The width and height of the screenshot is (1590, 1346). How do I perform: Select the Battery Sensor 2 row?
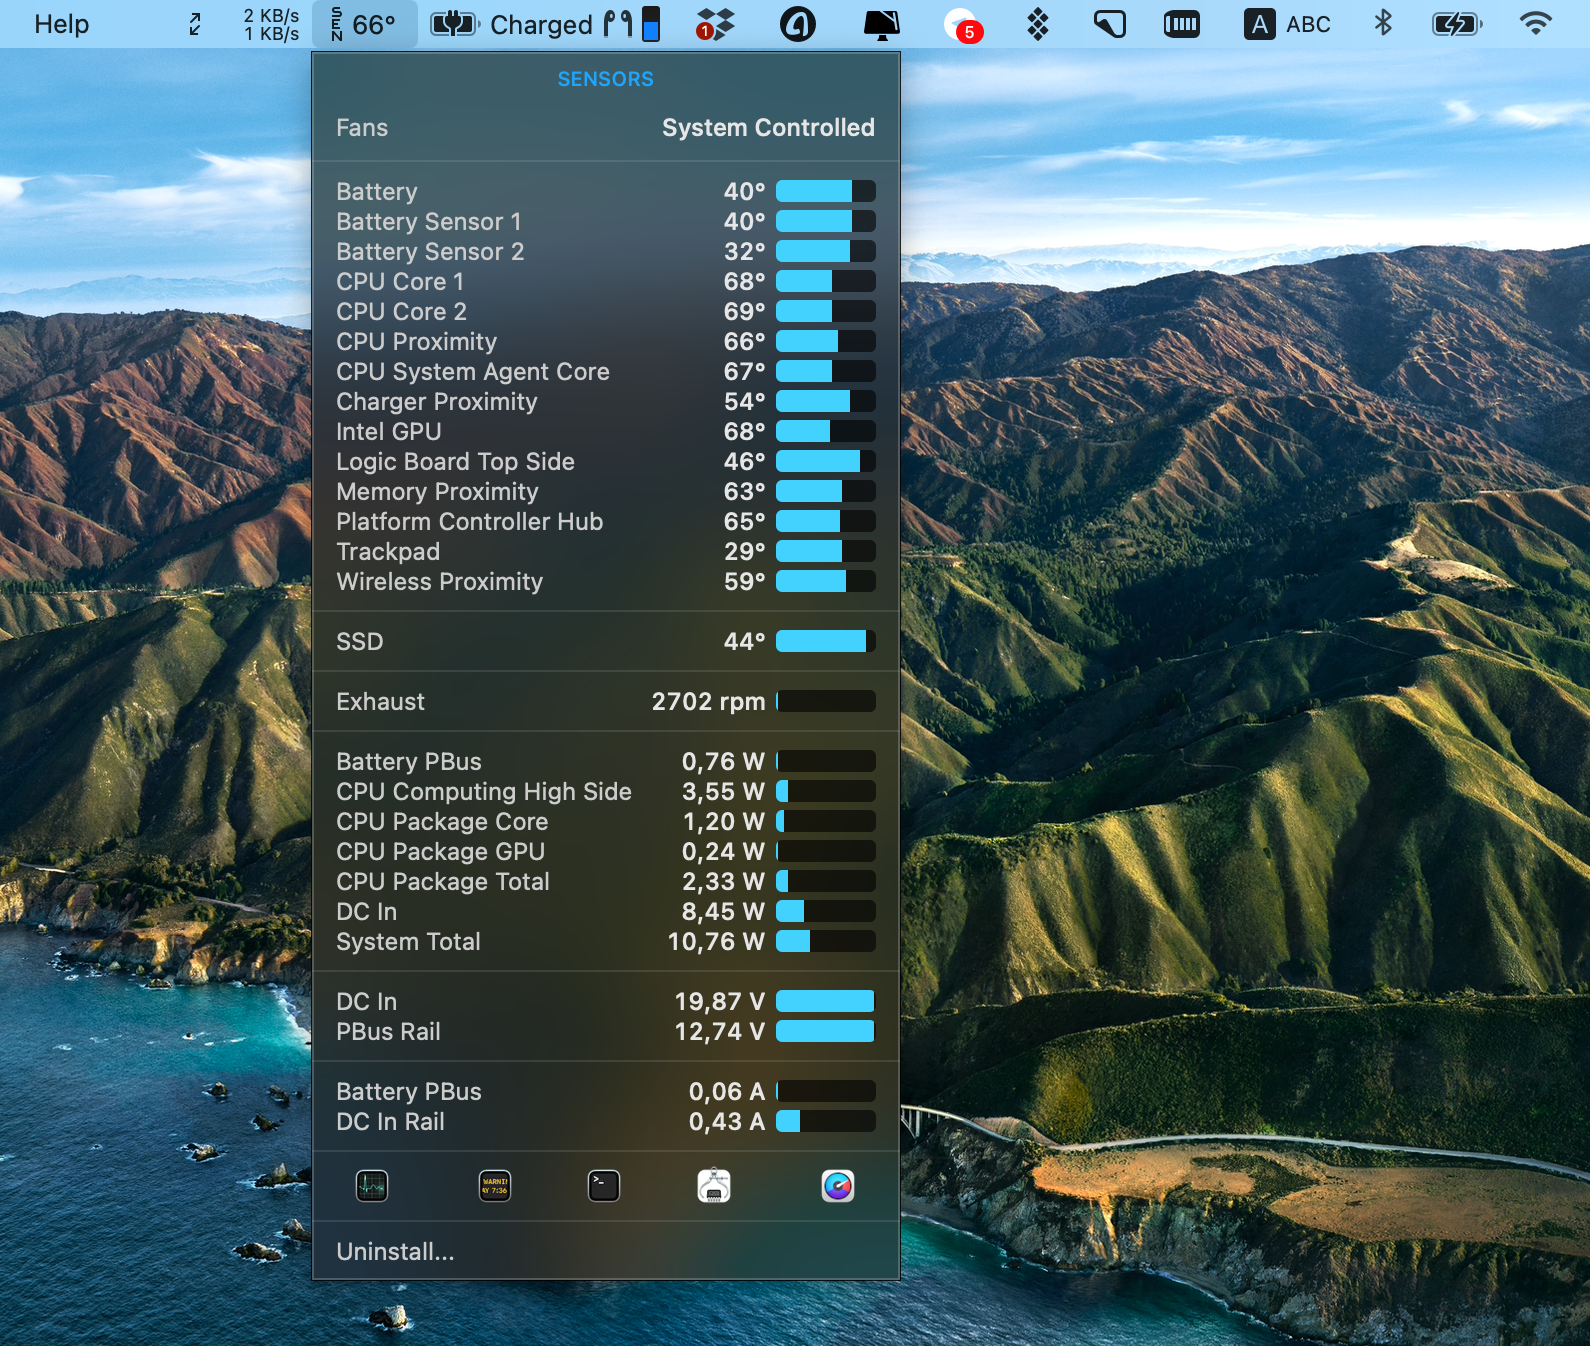(x=606, y=251)
